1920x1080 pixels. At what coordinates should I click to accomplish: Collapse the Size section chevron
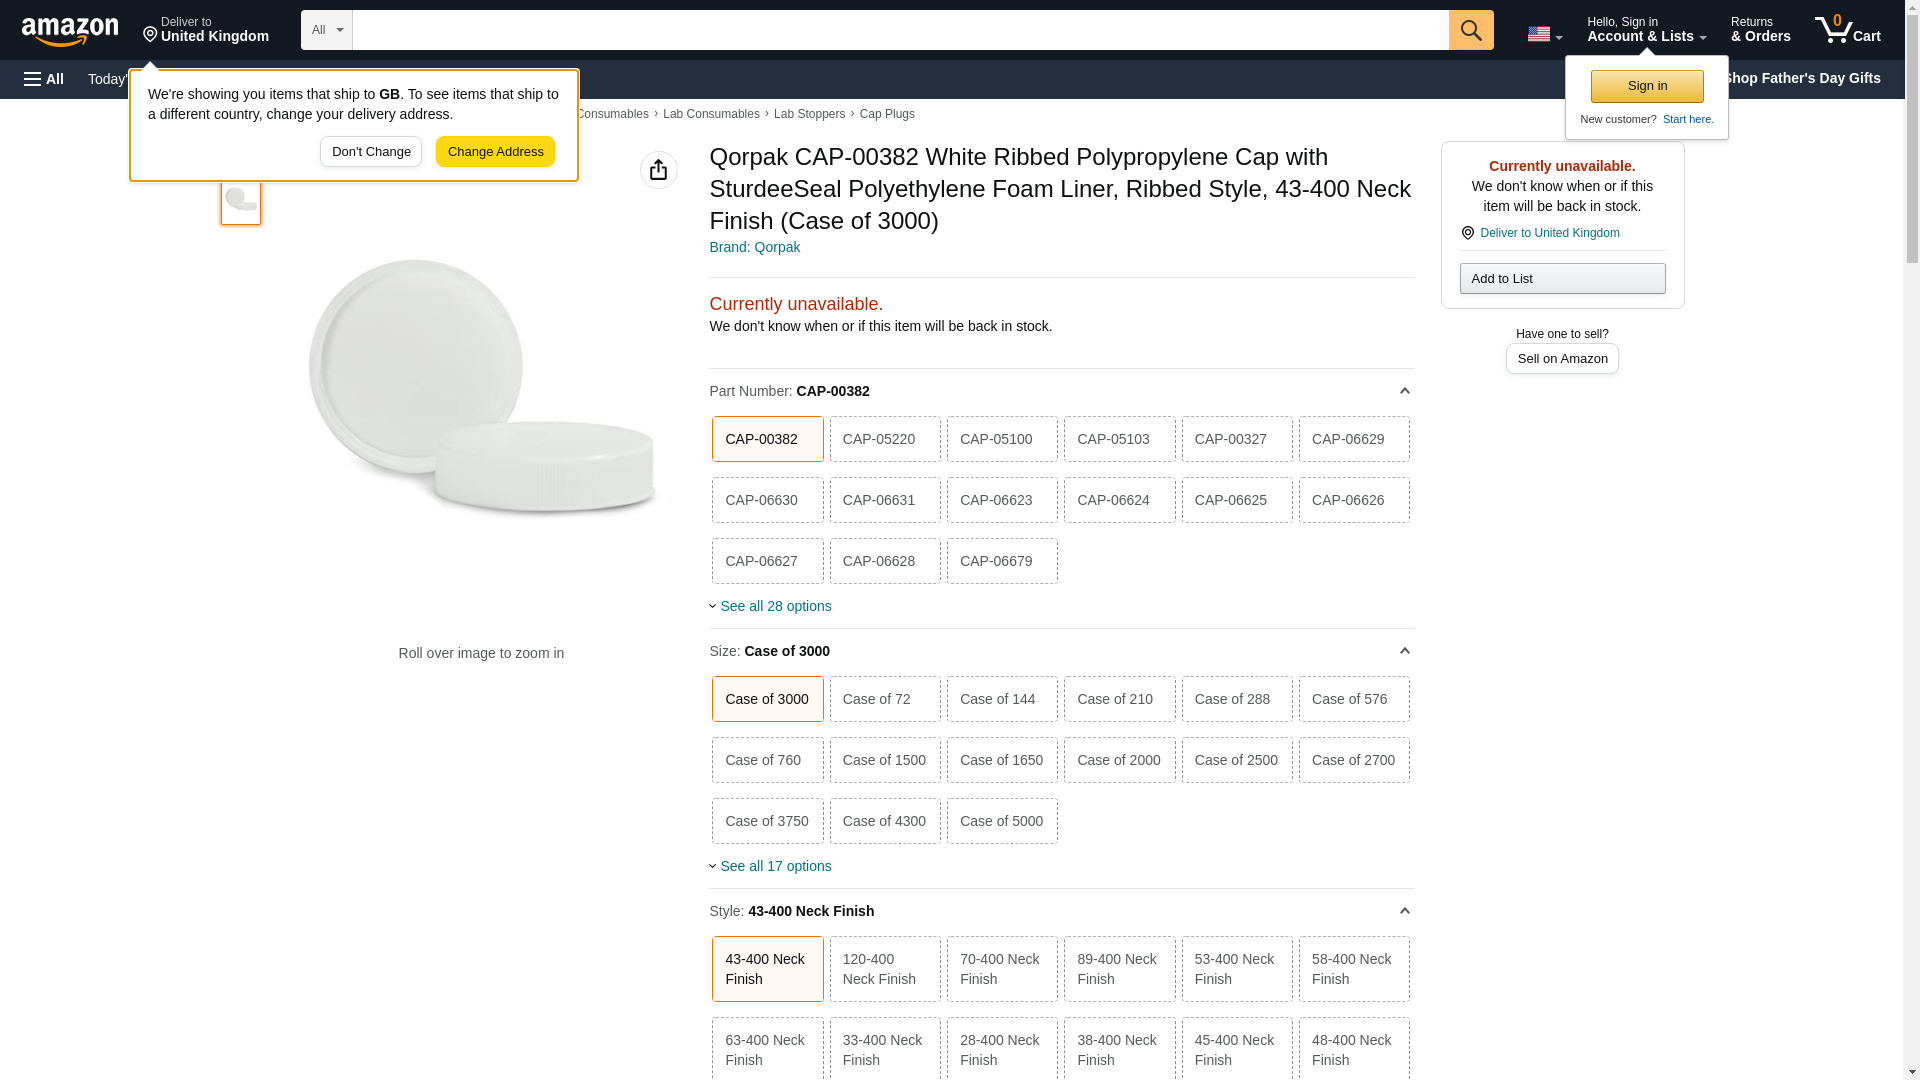1404,651
